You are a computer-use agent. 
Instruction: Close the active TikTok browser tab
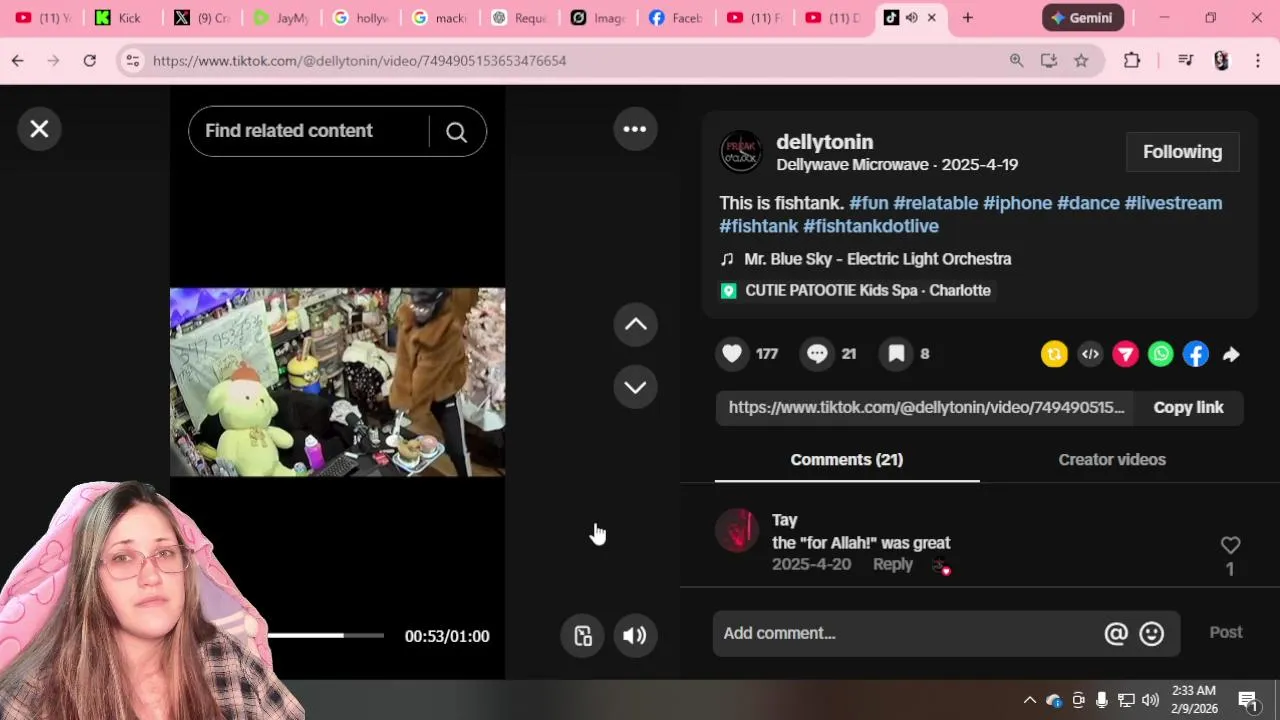pyautogui.click(x=932, y=18)
